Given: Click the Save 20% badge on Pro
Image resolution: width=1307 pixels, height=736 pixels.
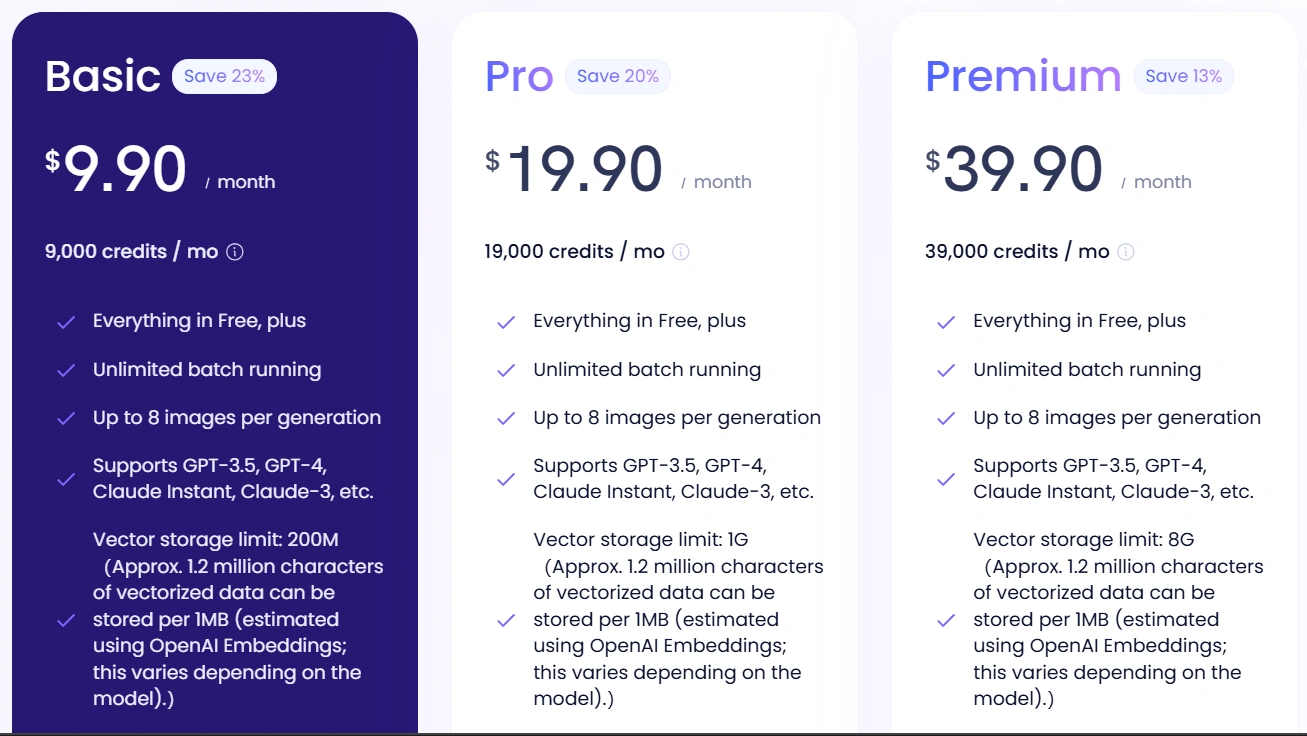Looking at the screenshot, I should tap(617, 77).
